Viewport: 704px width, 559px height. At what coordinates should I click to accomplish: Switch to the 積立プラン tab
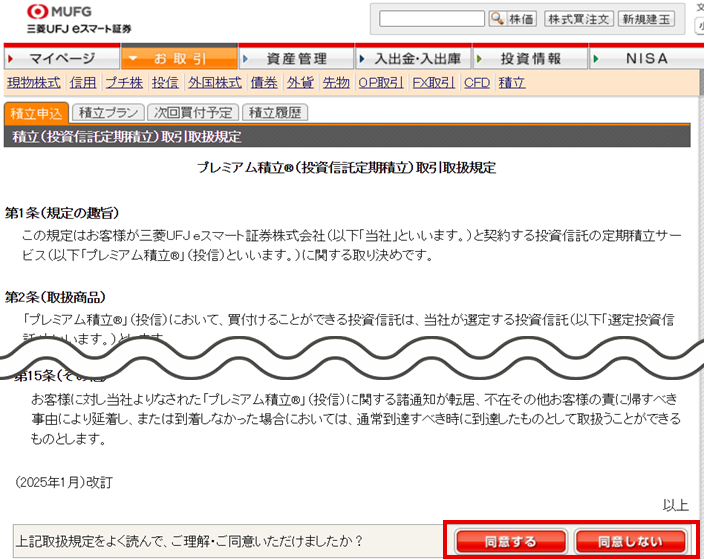108,113
